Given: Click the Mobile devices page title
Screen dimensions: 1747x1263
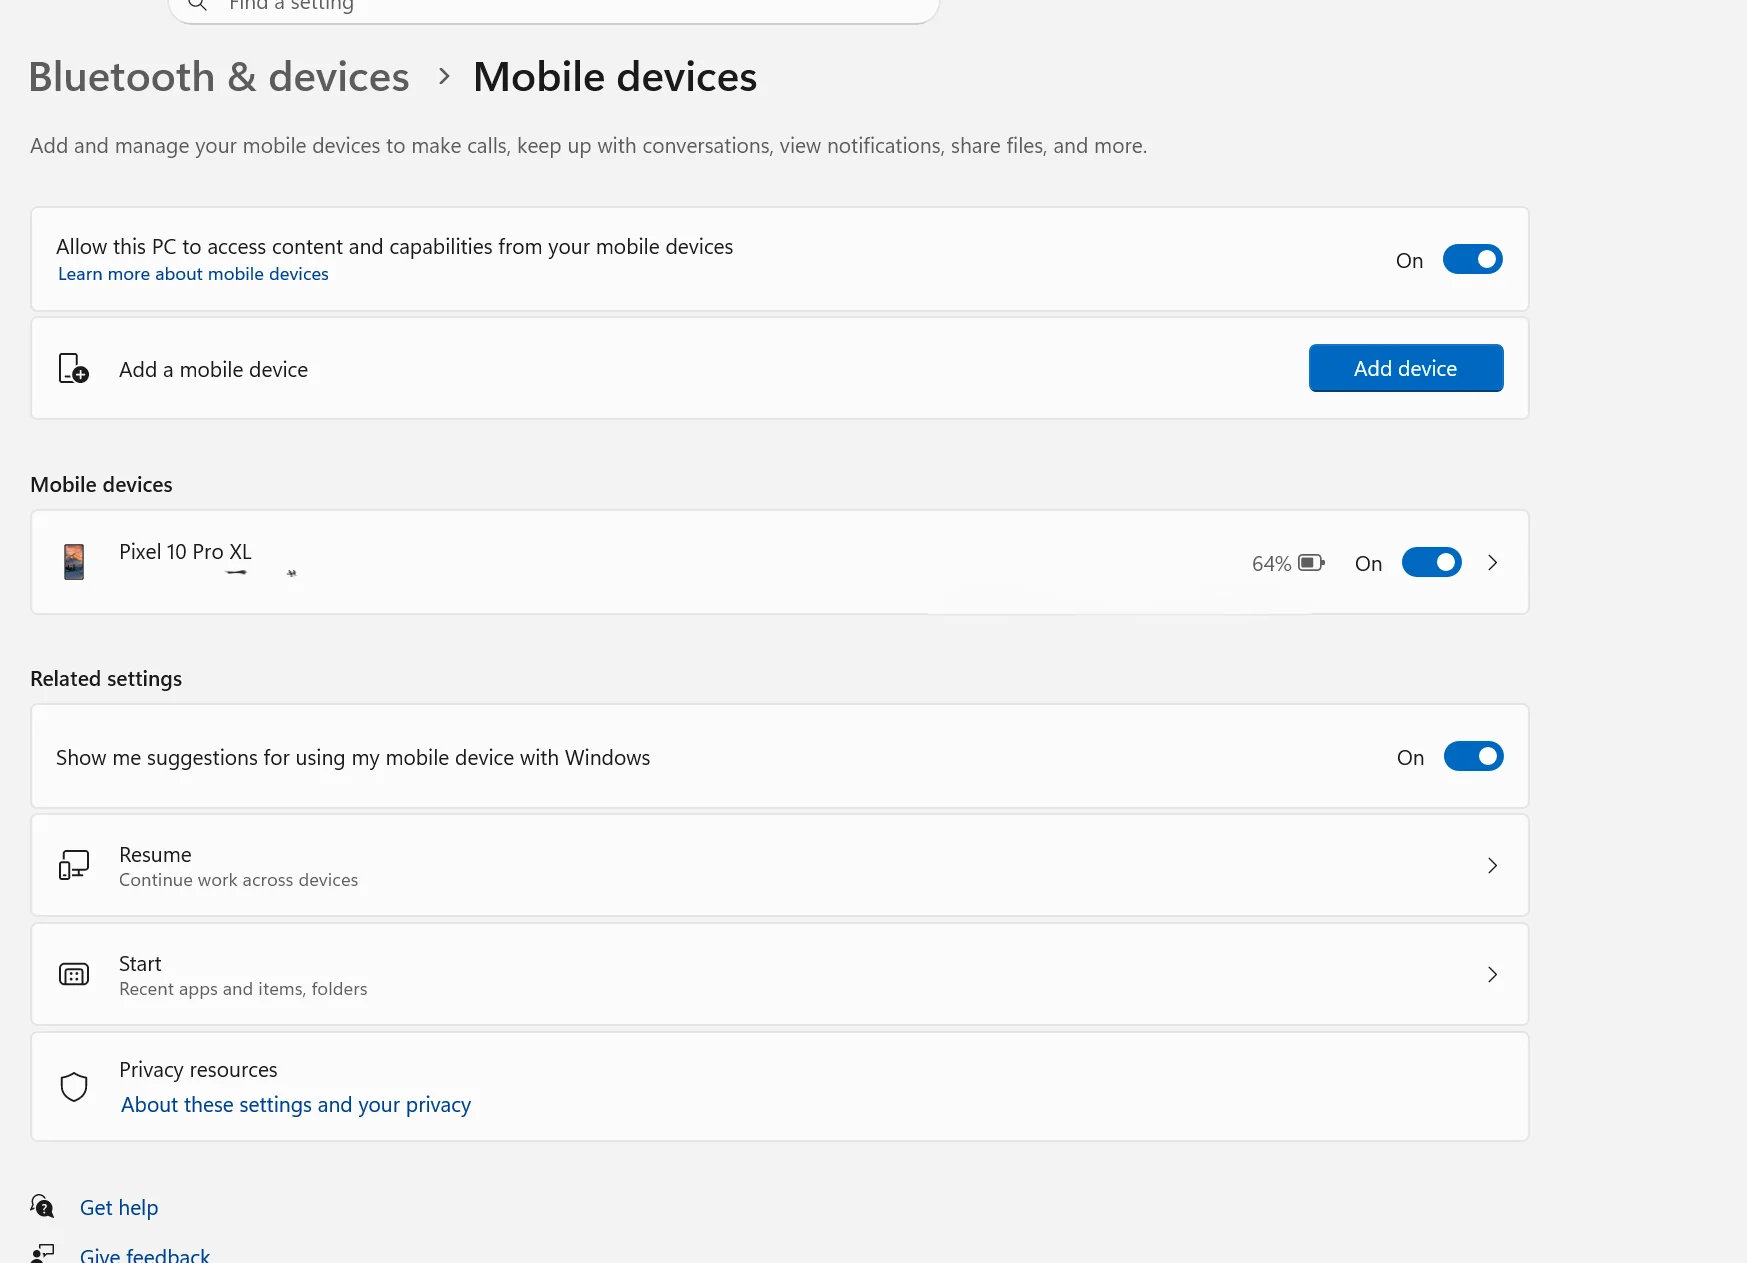Looking at the screenshot, I should (615, 77).
